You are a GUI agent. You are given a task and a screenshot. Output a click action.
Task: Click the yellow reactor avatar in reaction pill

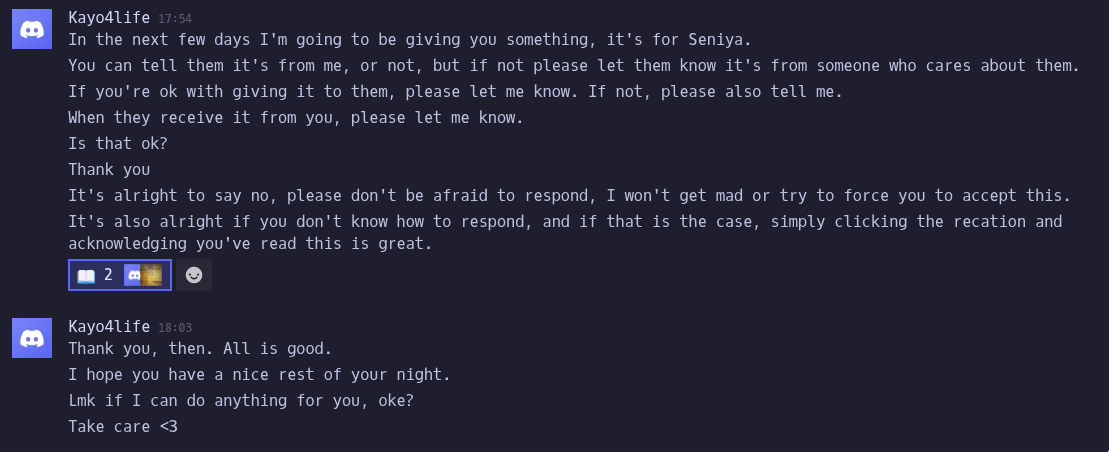(x=151, y=275)
